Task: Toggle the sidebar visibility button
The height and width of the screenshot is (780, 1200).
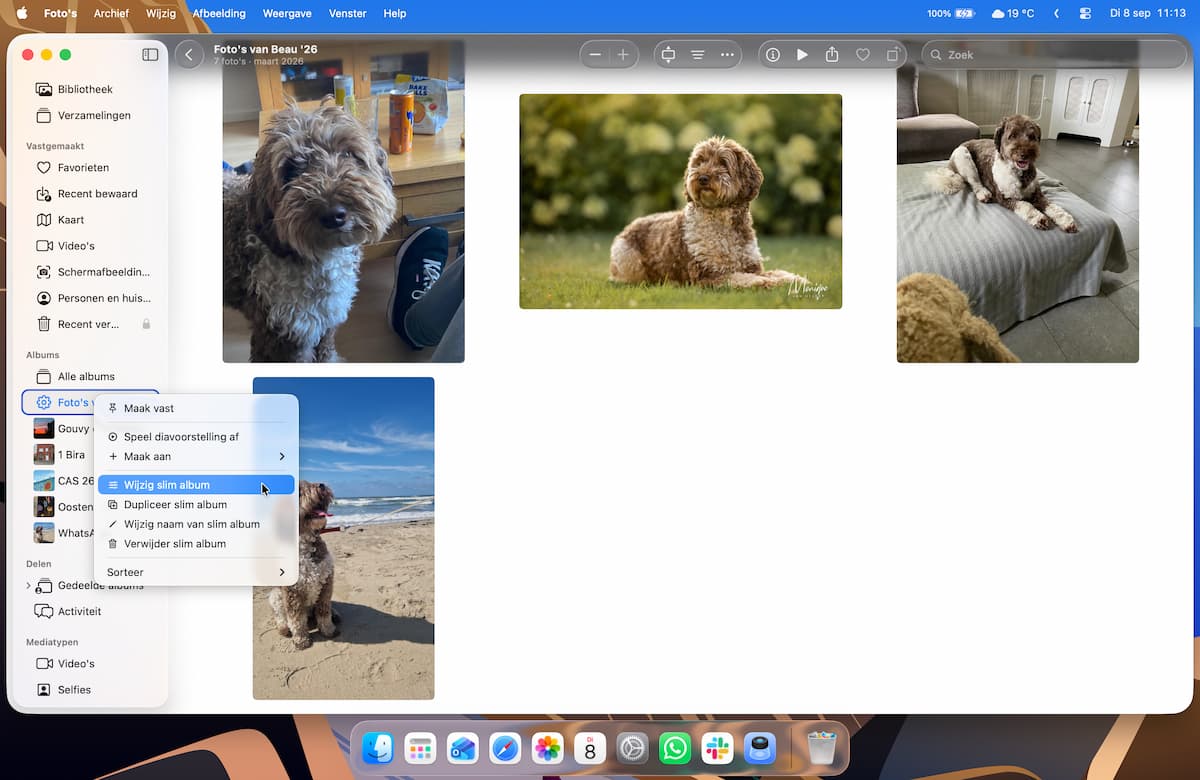Action: click(150, 55)
